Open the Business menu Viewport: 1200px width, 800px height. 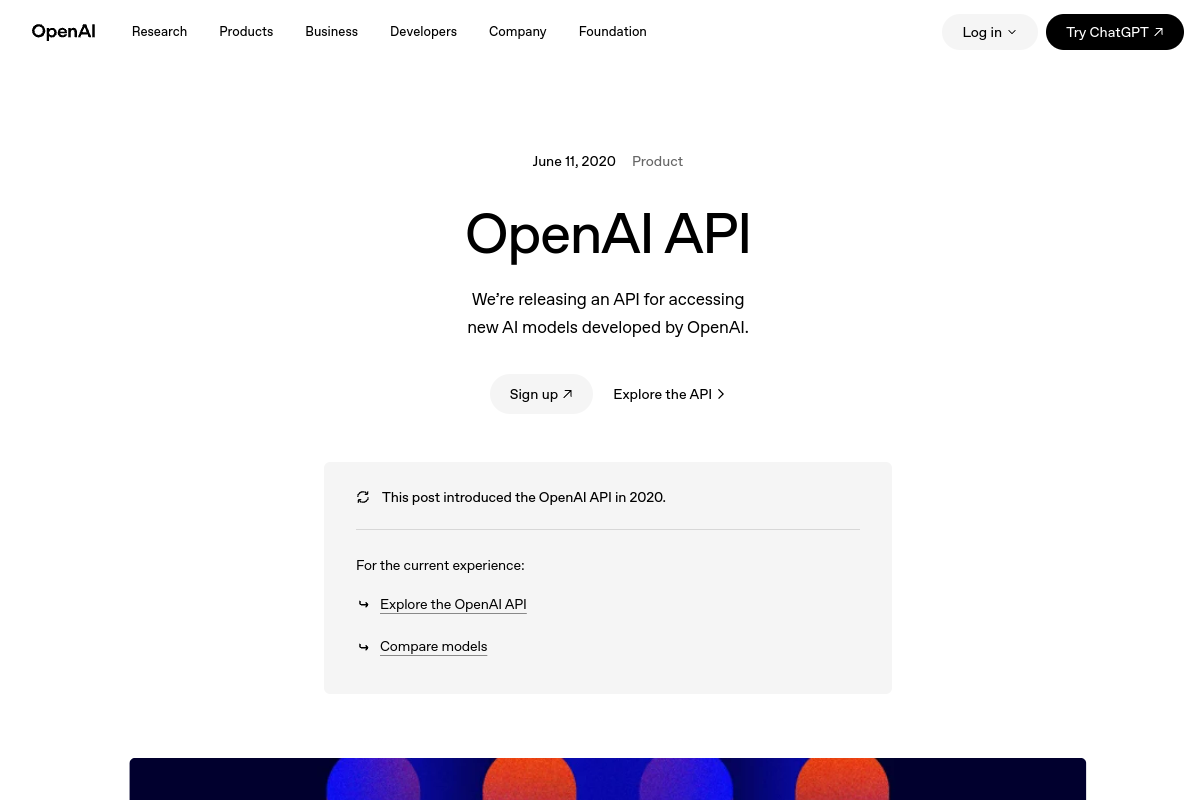[x=331, y=32]
